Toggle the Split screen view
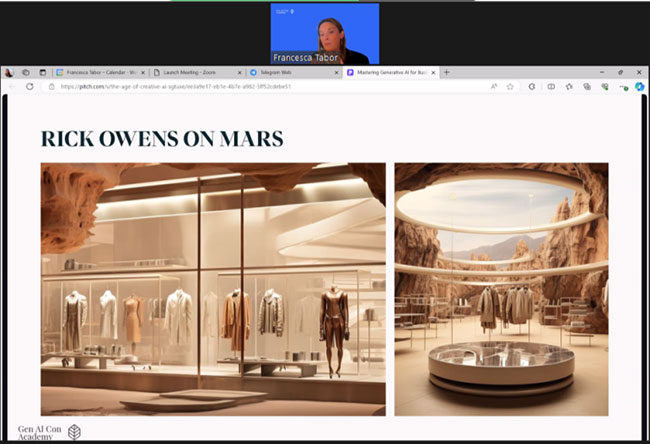This screenshot has height=444, width=650. pos(551,87)
